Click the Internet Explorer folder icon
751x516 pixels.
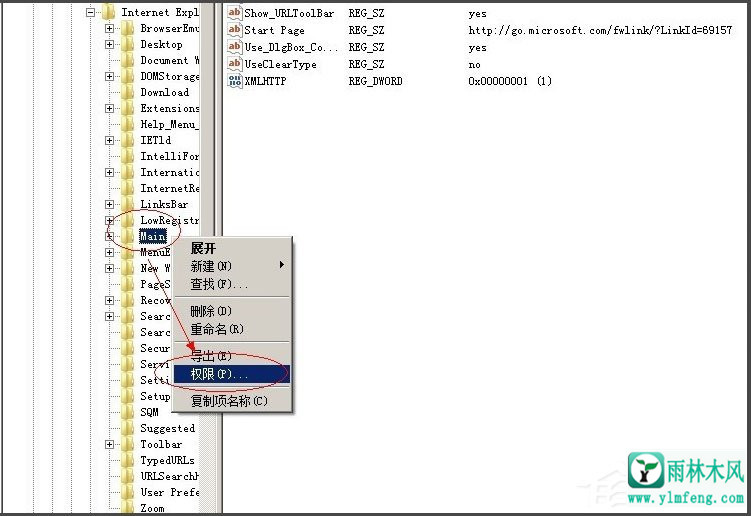(x=109, y=12)
